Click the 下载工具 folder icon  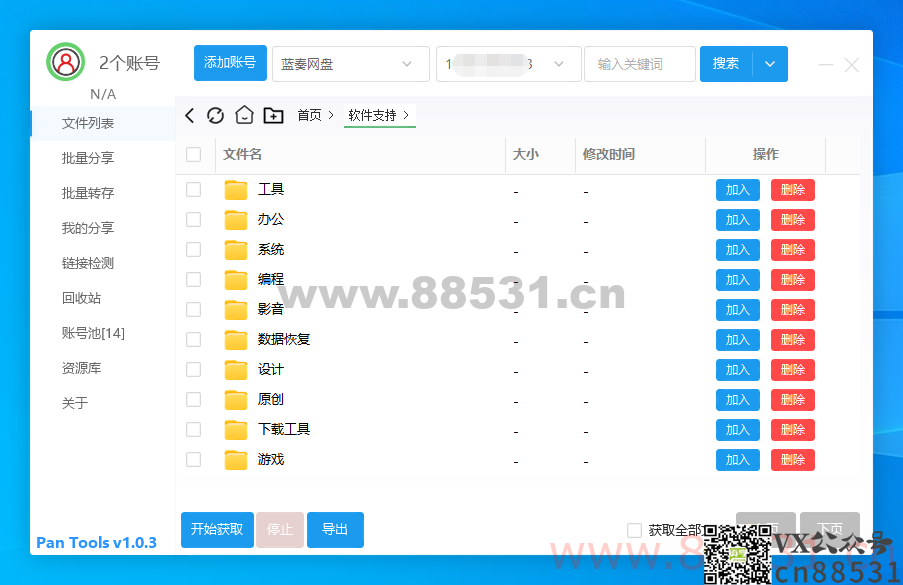(x=236, y=430)
